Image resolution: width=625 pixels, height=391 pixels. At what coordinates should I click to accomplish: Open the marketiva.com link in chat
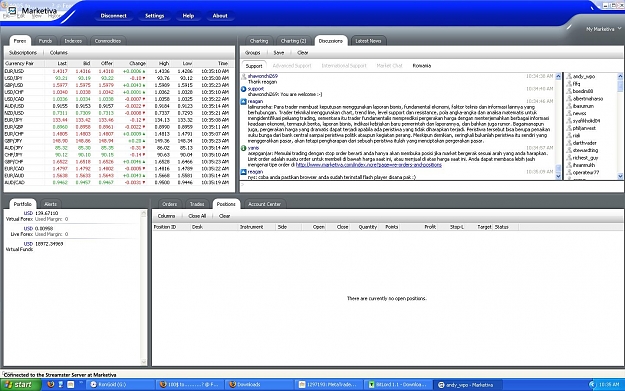coord(369,165)
